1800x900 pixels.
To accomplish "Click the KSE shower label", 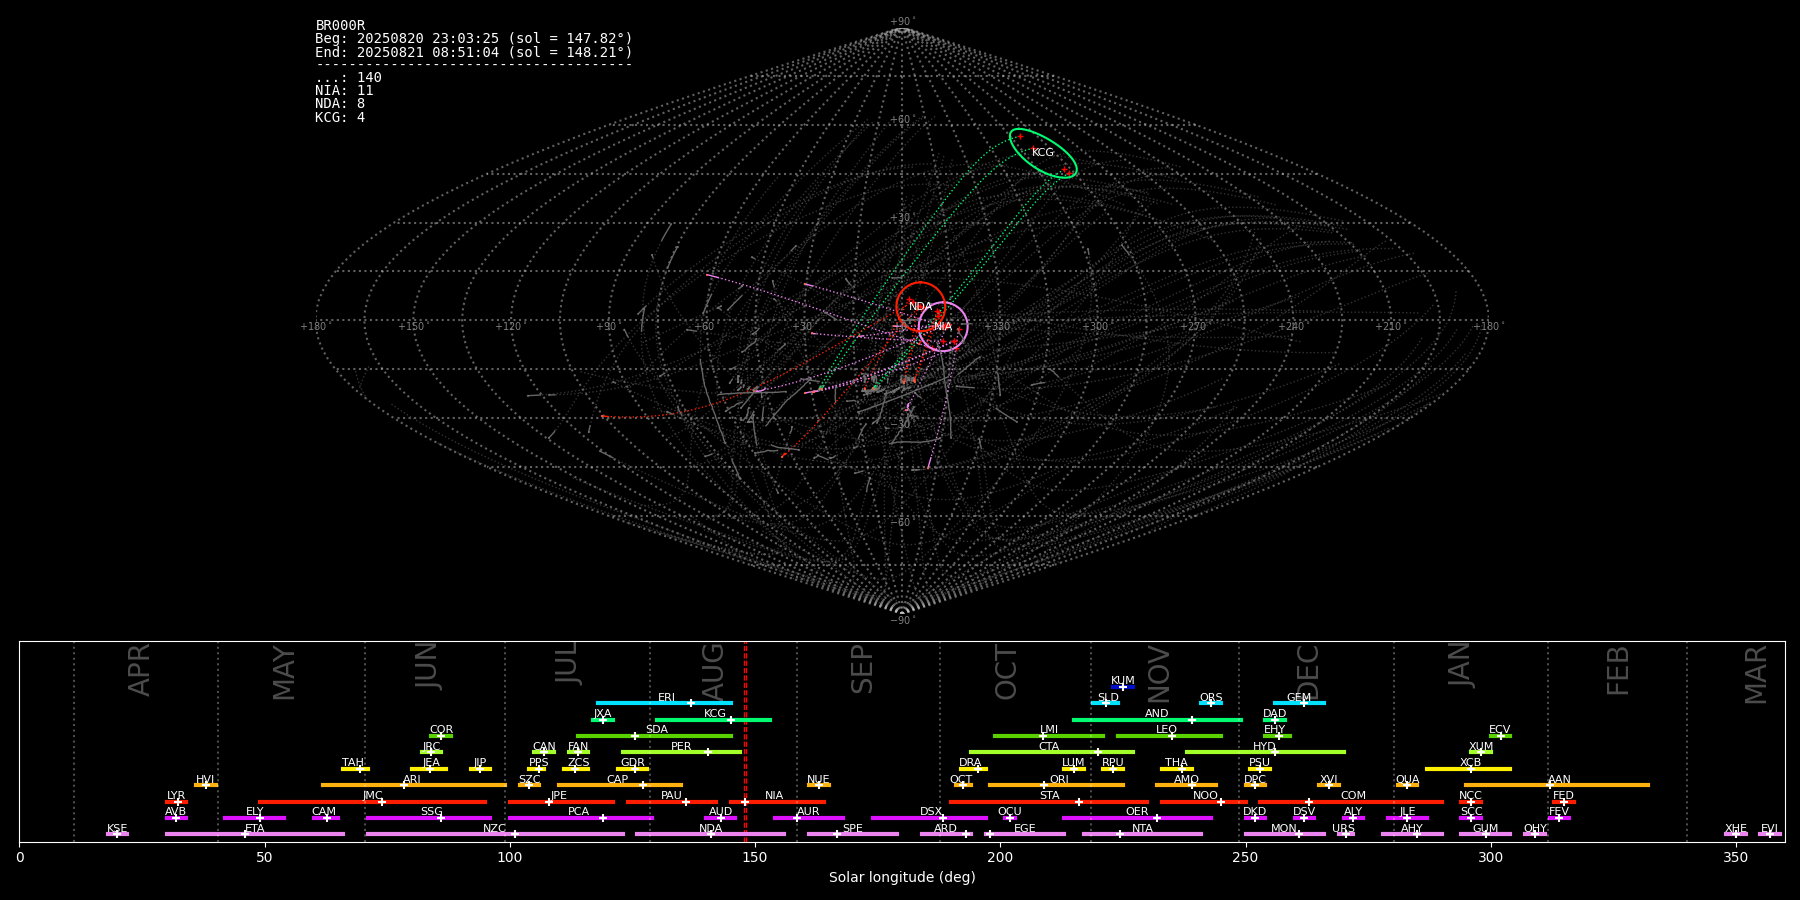I will click(x=117, y=829).
